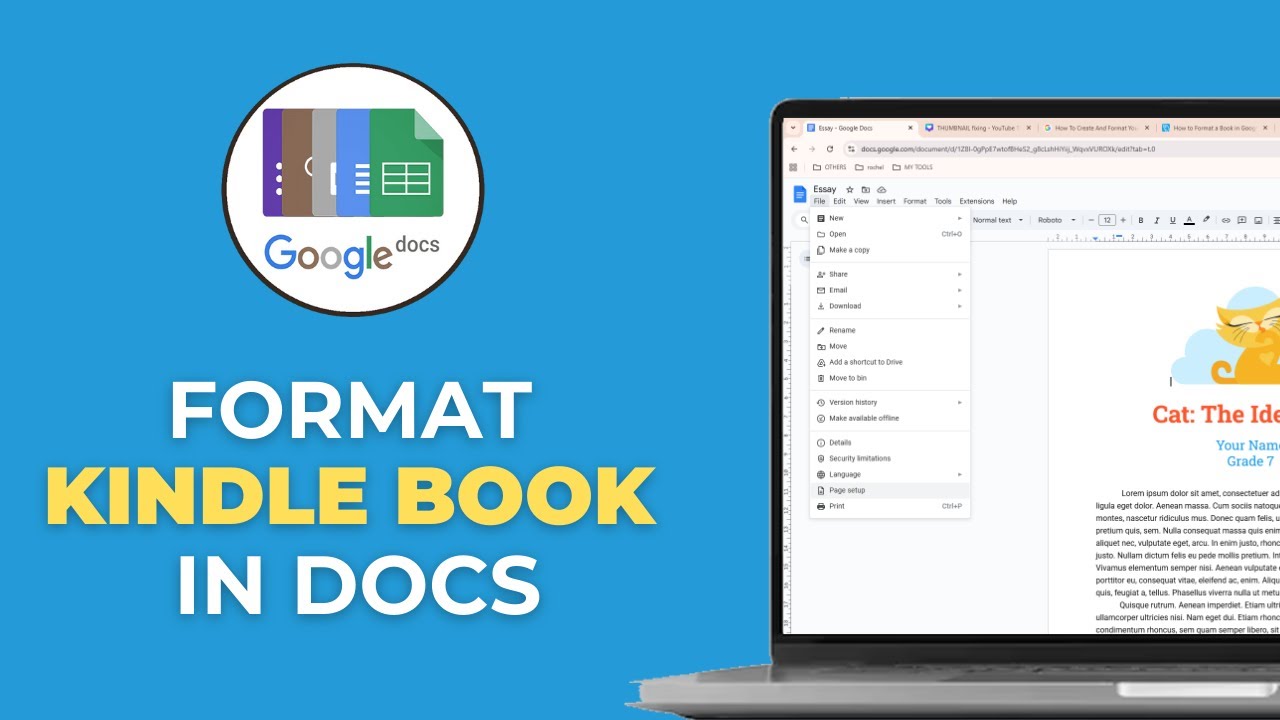Open the Edit menu
The width and height of the screenshot is (1280, 720).
pyautogui.click(x=840, y=201)
